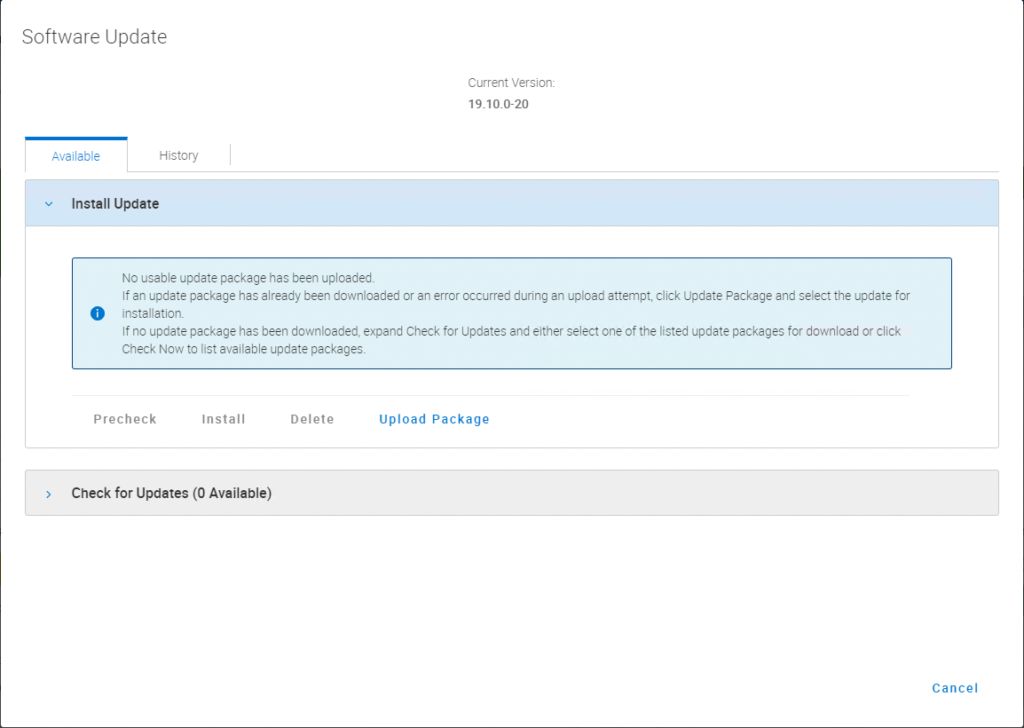The image size is (1024, 728).
Task: Click the Install Update header label
Action: 114,203
